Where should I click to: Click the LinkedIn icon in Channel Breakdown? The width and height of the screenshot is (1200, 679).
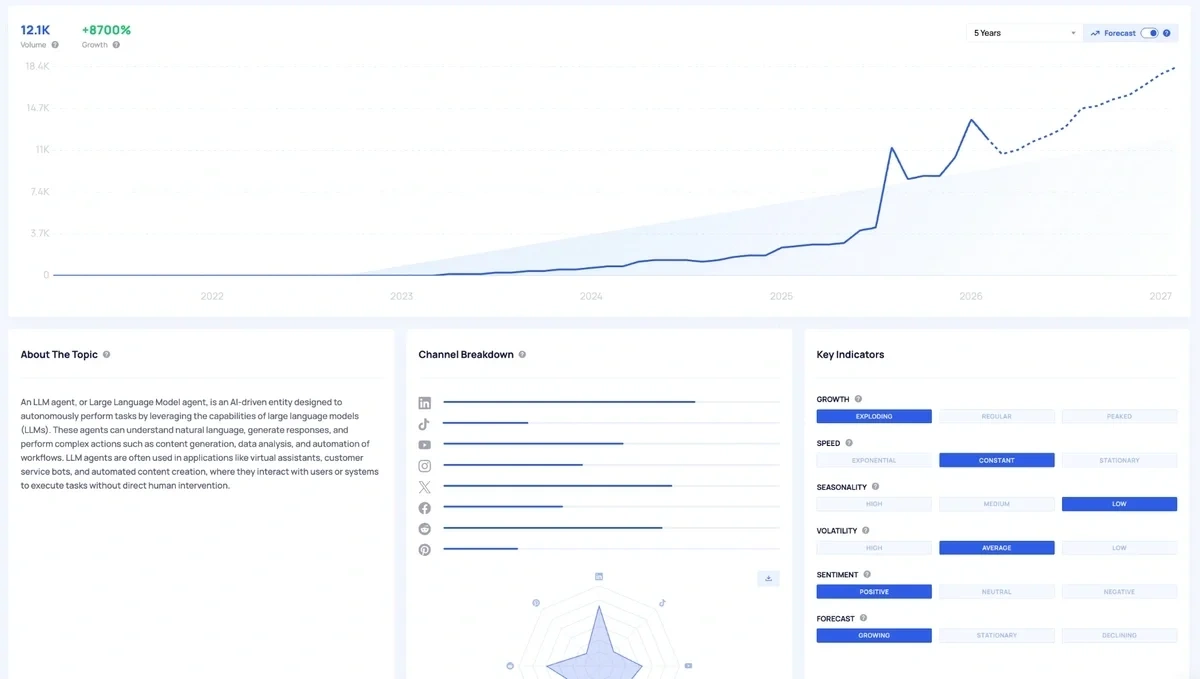425,403
